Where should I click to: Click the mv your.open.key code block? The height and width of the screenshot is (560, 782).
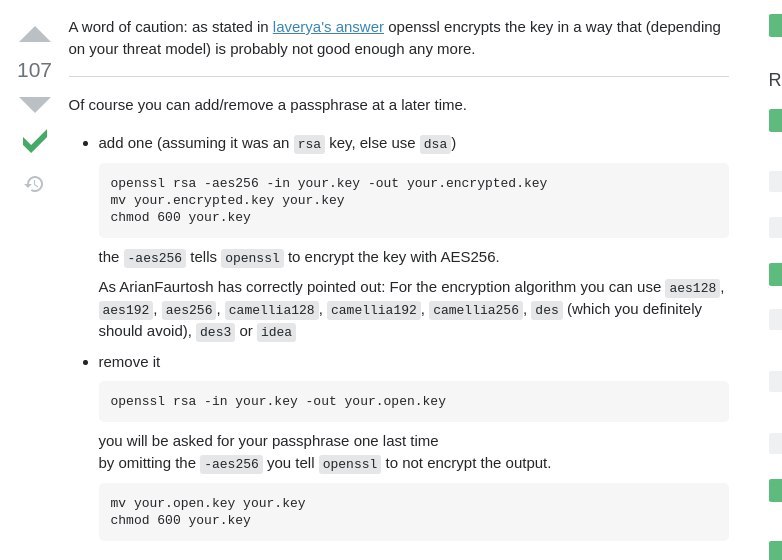pyautogui.click(x=413, y=511)
